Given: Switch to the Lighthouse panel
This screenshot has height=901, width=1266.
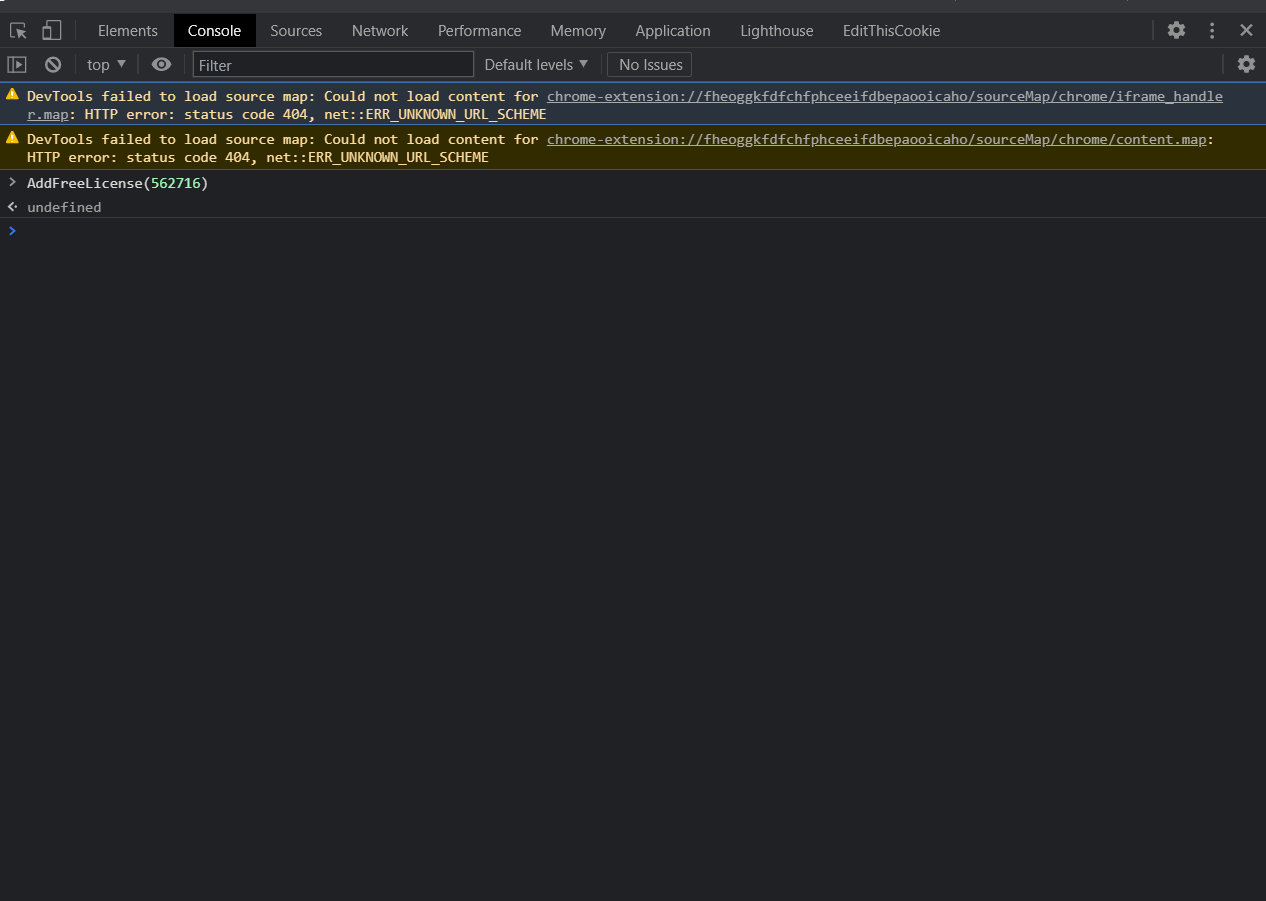Looking at the screenshot, I should tap(777, 30).
